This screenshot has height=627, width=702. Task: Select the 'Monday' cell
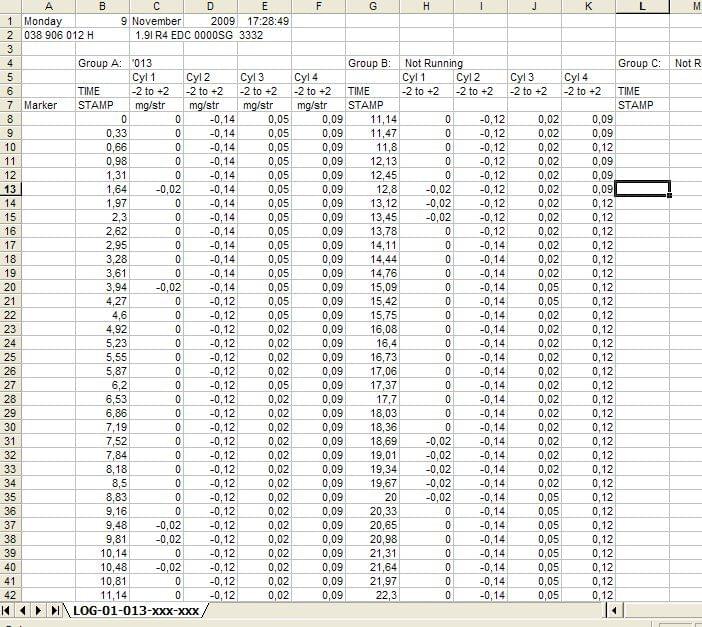pos(48,20)
